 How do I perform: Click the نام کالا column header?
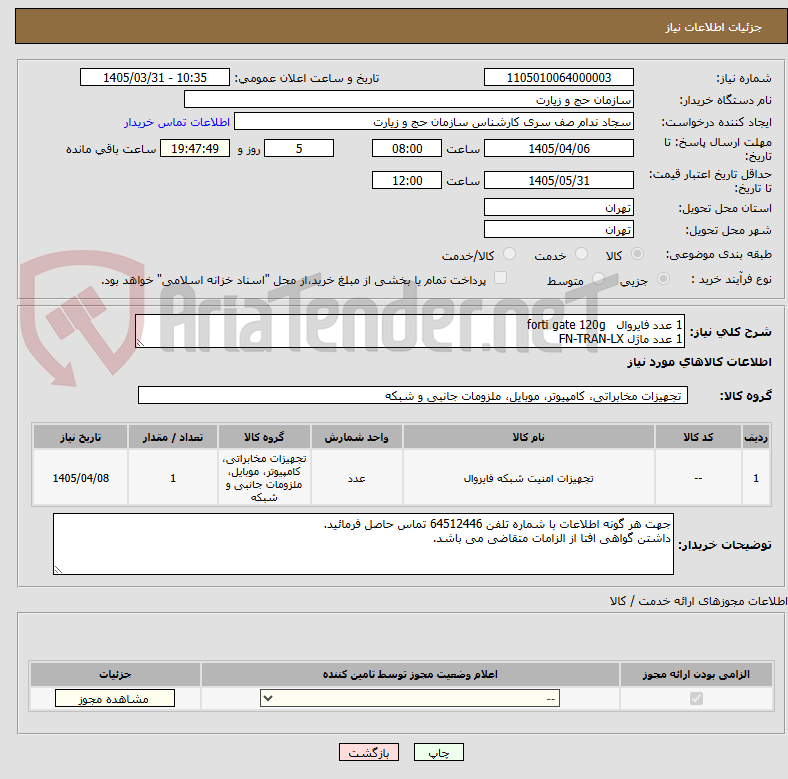coord(528,437)
